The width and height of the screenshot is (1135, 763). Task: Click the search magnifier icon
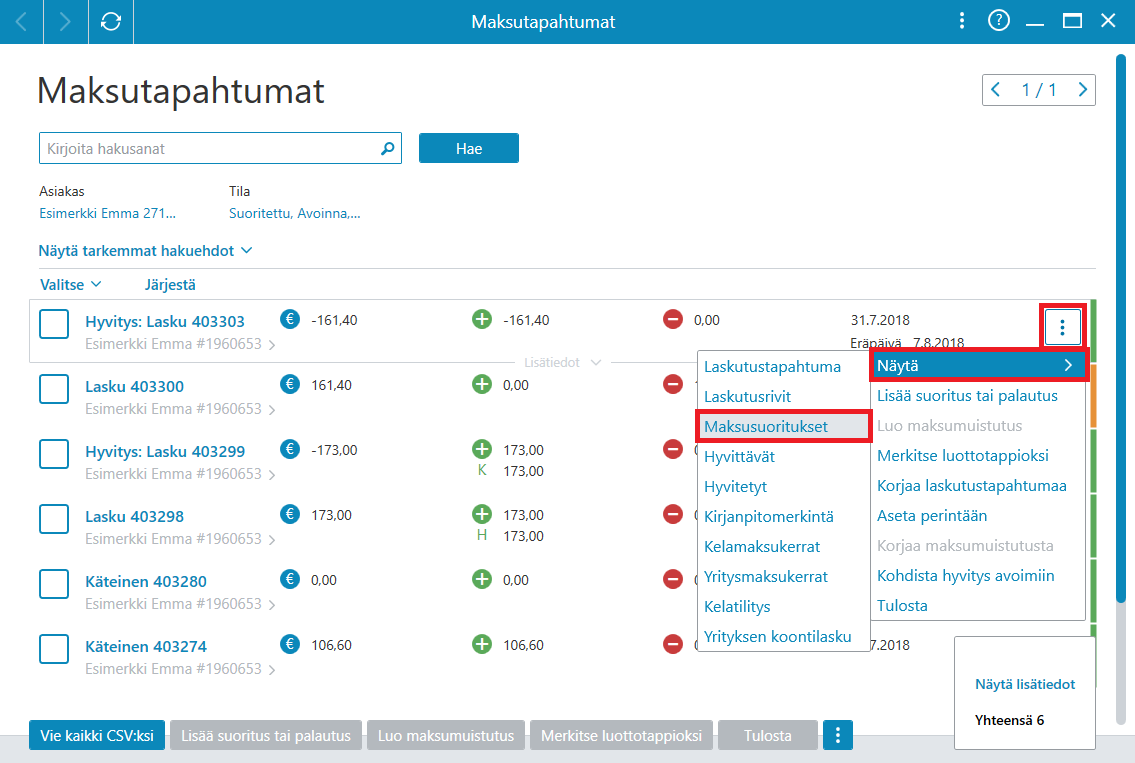click(388, 148)
